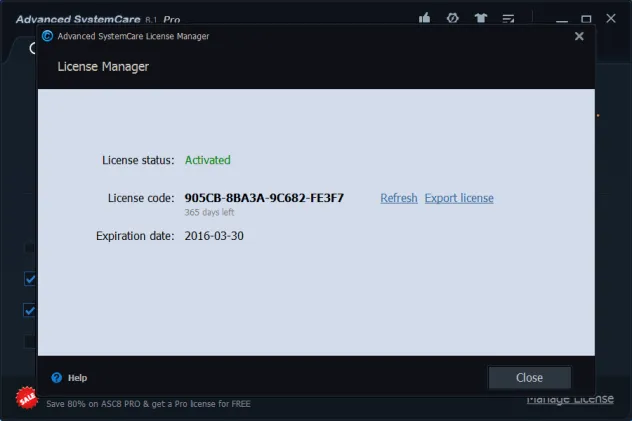Image resolution: width=632 pixels, height=421 pixels.
Task: Close the License Manager dialog with X
Action: (x=579, y=36)
